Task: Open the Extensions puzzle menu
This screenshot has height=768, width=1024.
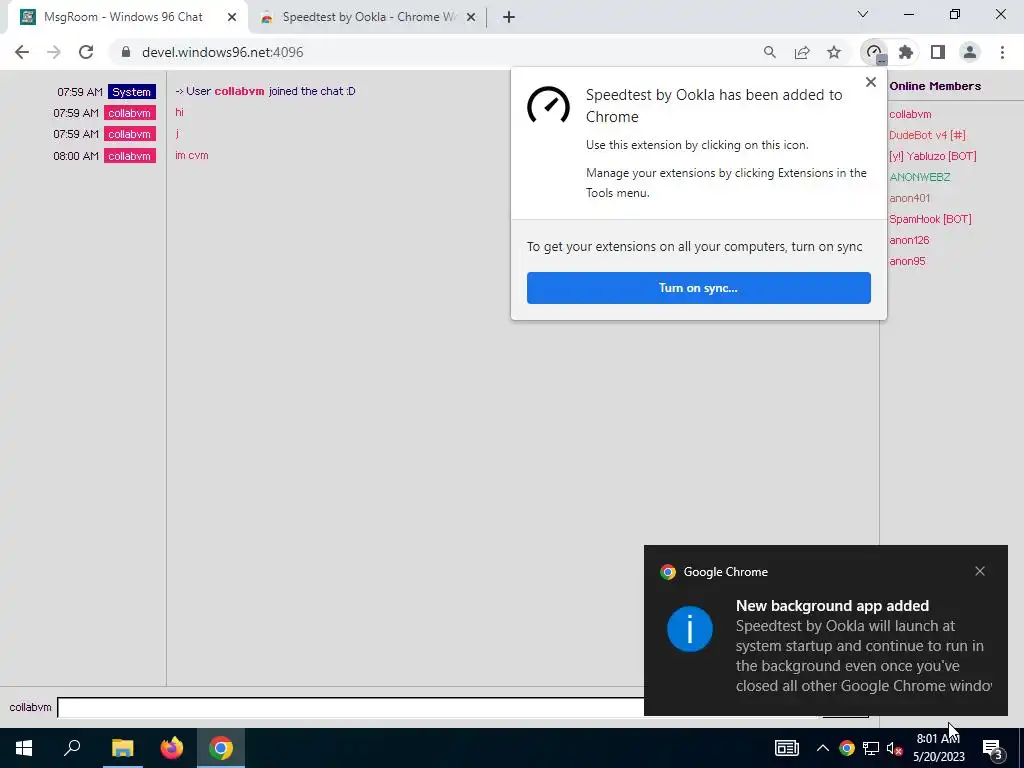Action: pyautogui.click(x=906, y=52)
